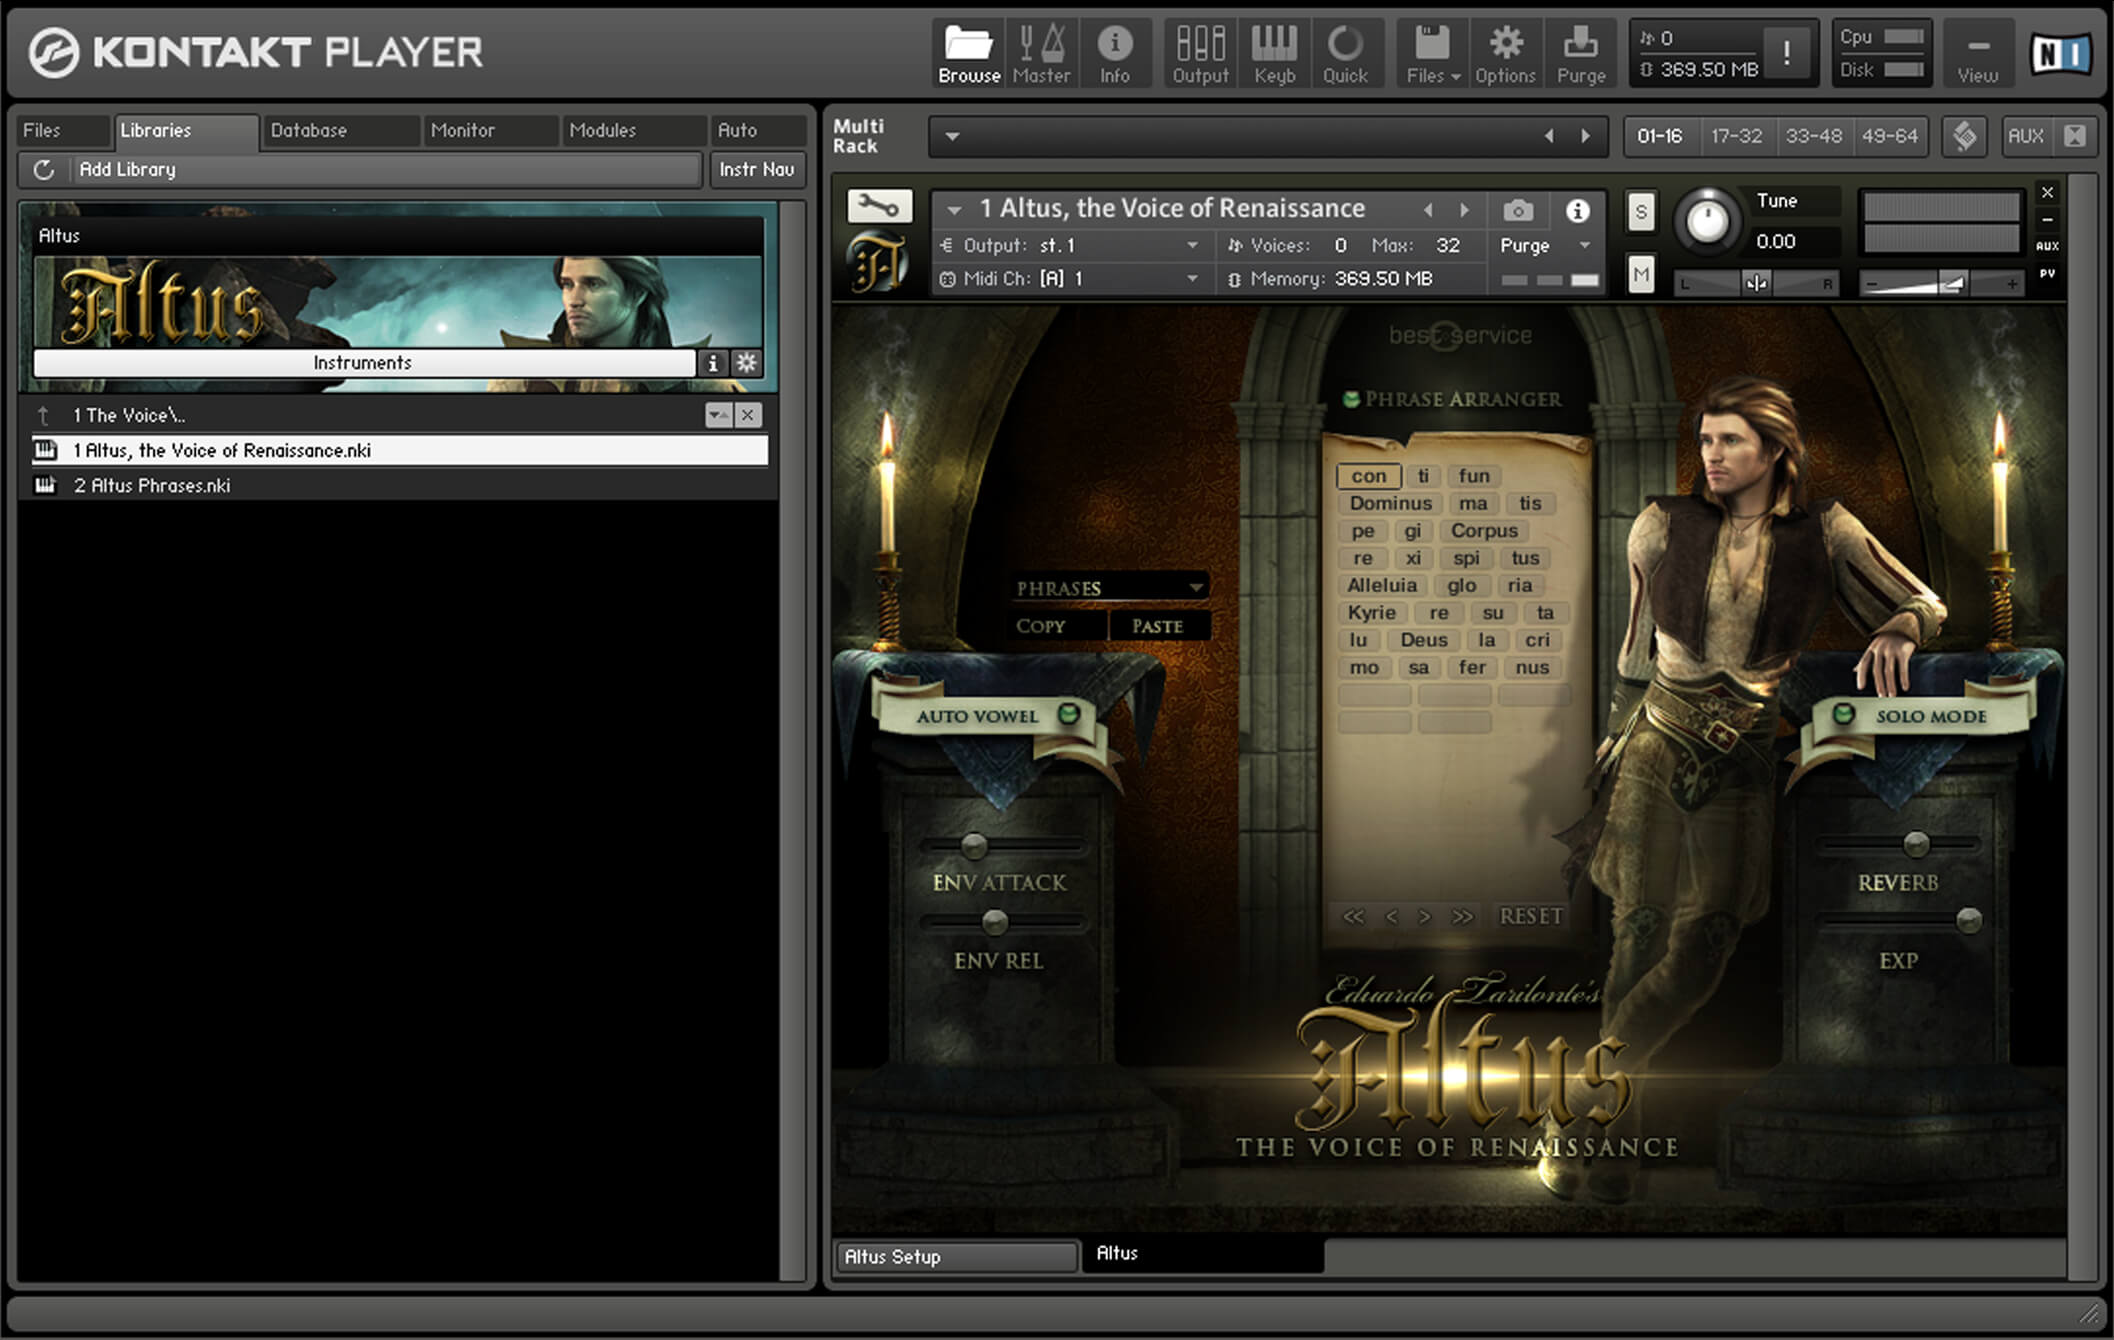
Task: Open instrument edit wrench icon
Action: [x=878, y=206]
